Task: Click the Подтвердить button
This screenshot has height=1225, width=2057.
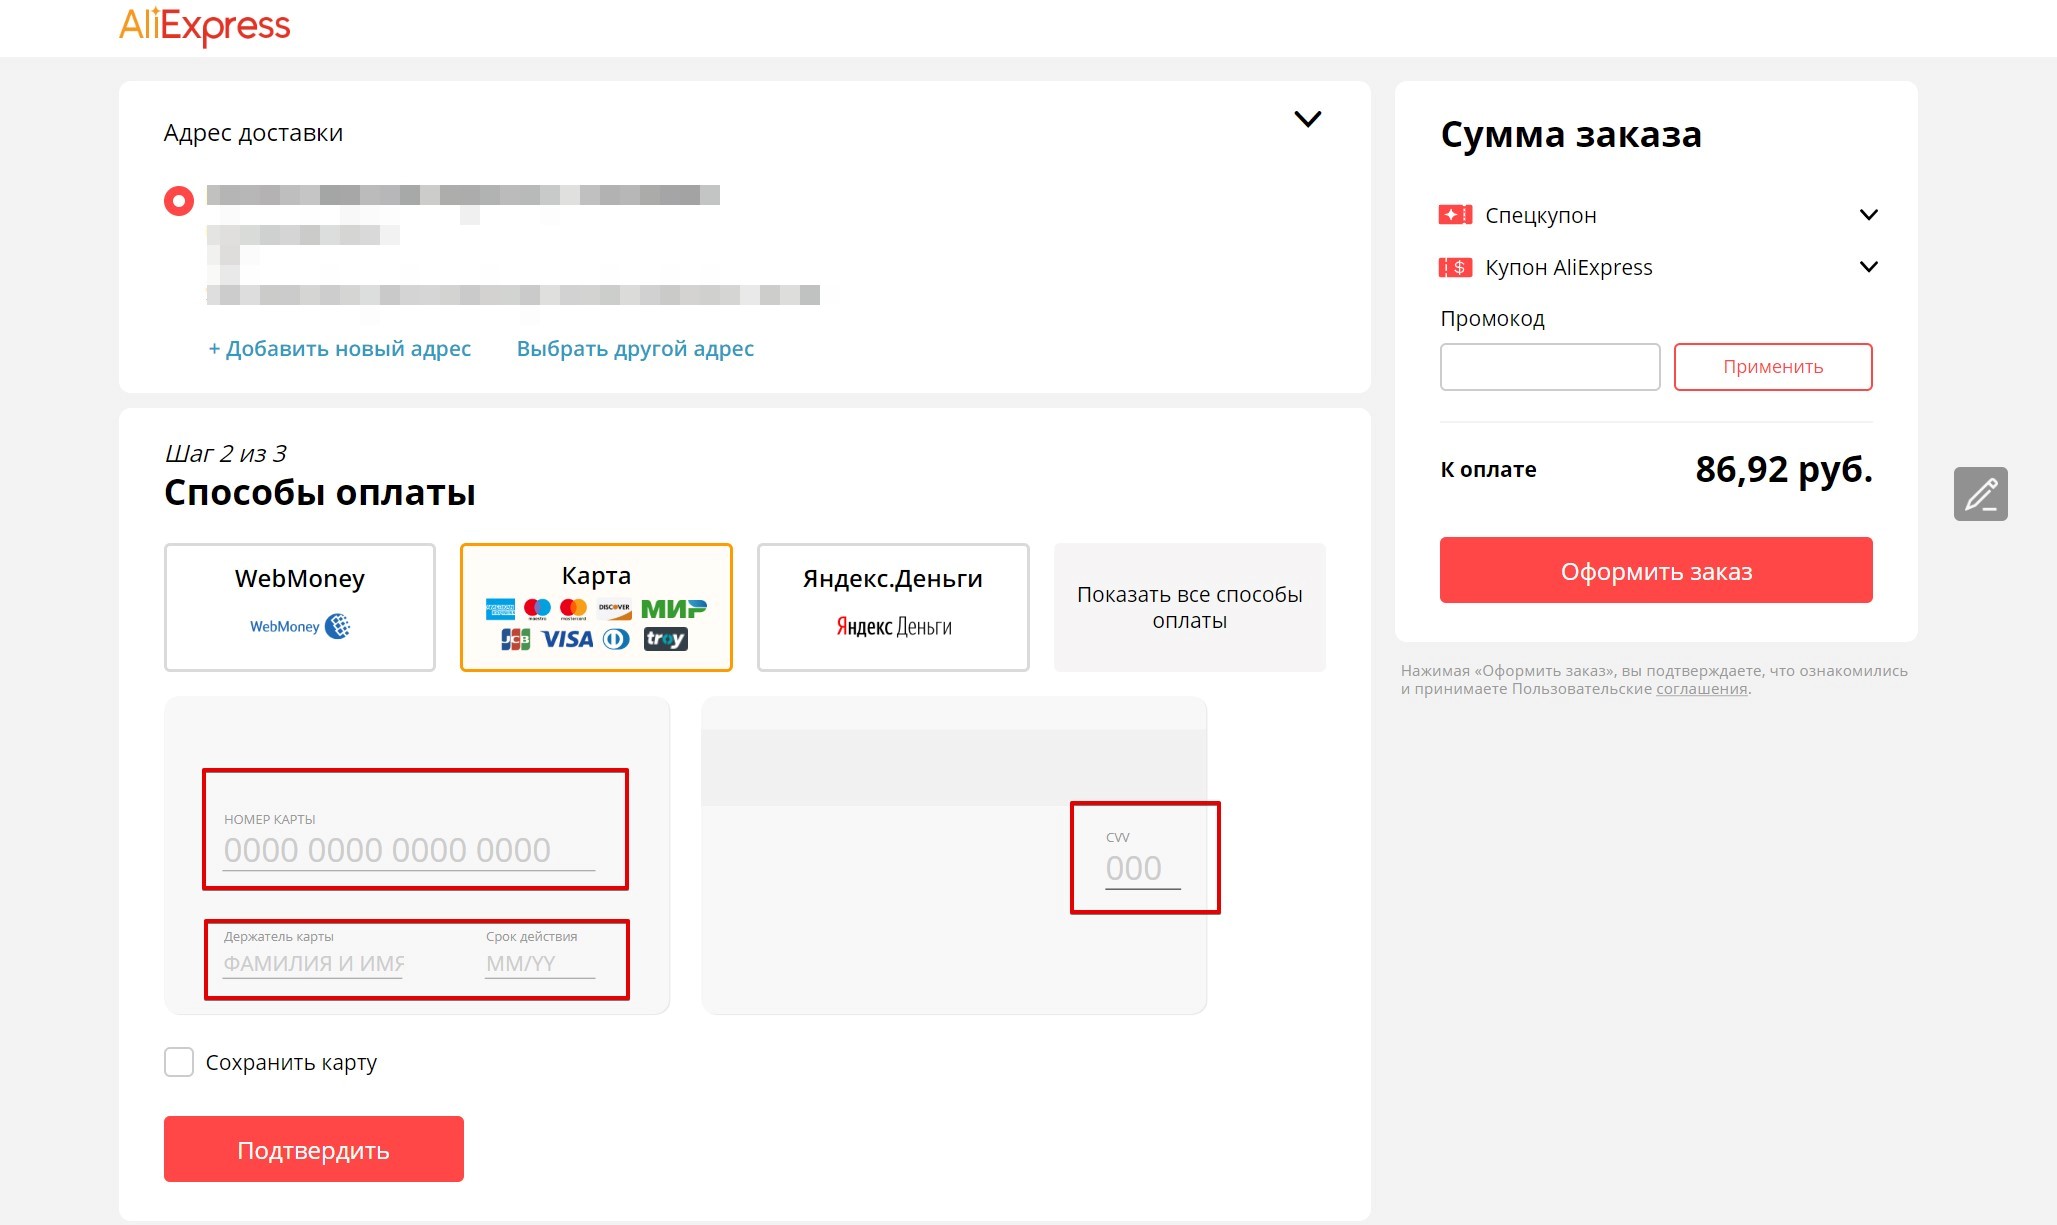Action: (x=314, y=1149)
